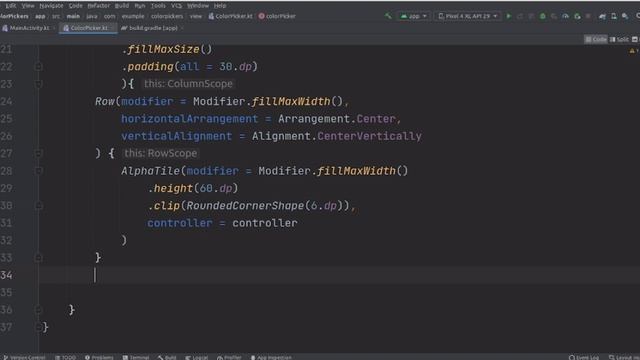Viewport: 640px width, 360px height.
Task: Collapse the code fold marker on line 30
Action: (38, 206)
